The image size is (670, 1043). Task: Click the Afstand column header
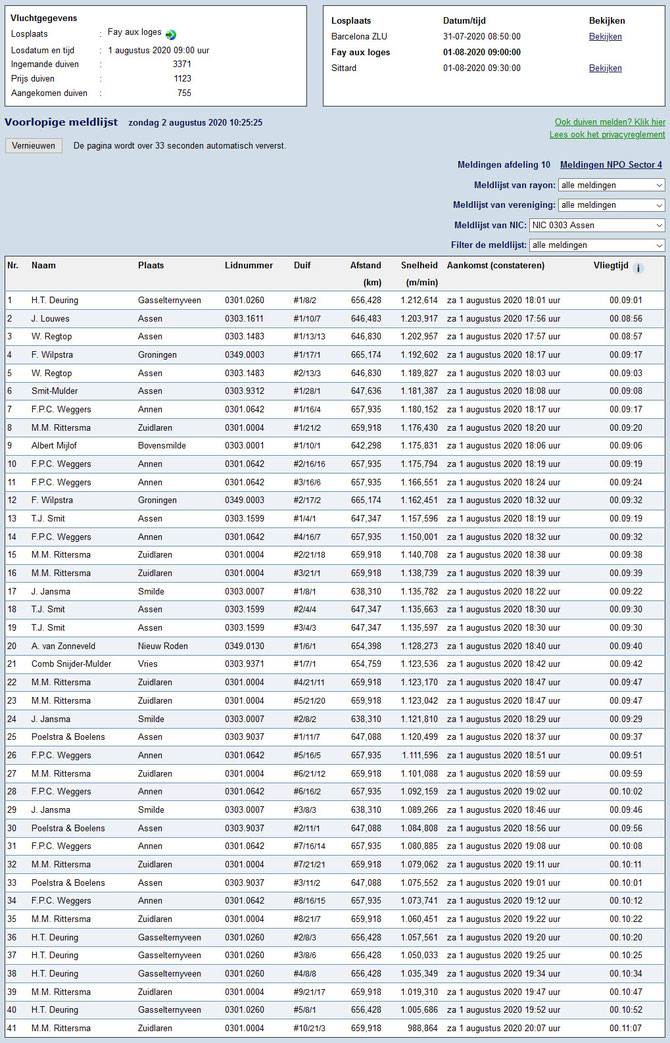click(366, 265)
